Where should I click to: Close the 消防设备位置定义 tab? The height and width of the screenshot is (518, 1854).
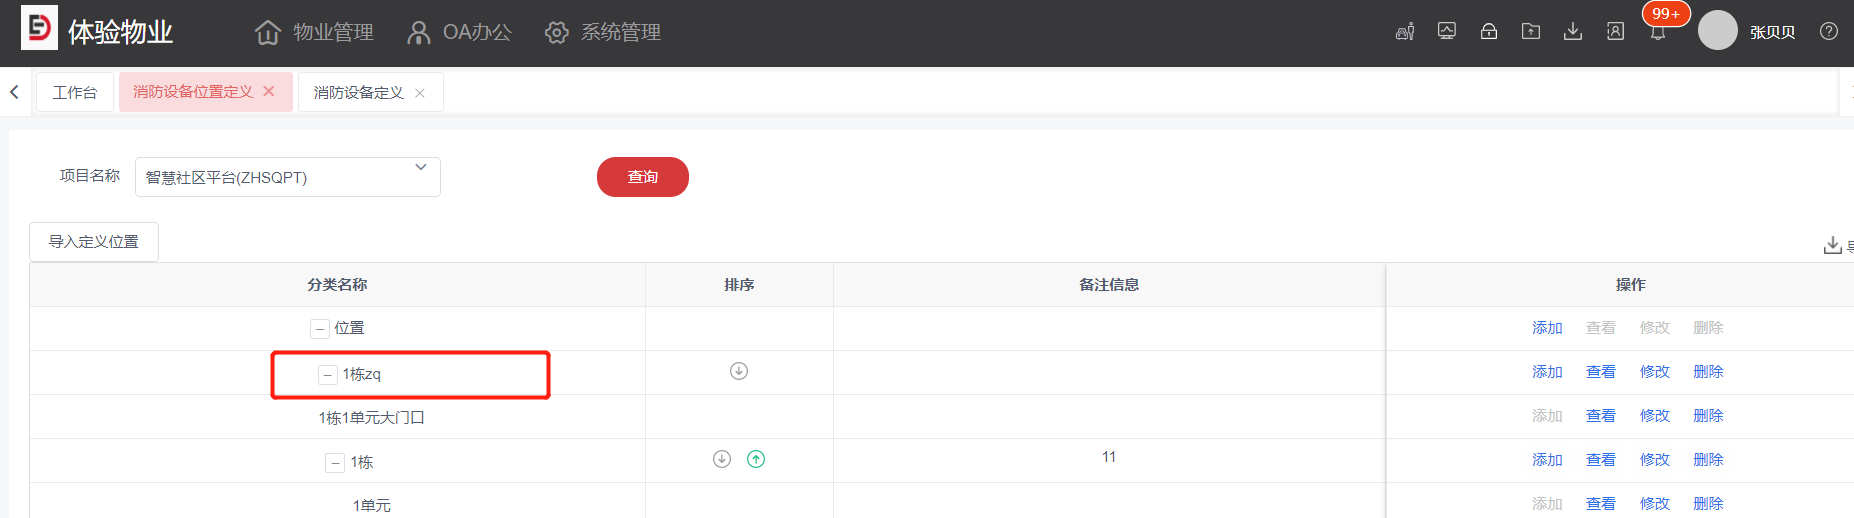click(x=269, y=91)
